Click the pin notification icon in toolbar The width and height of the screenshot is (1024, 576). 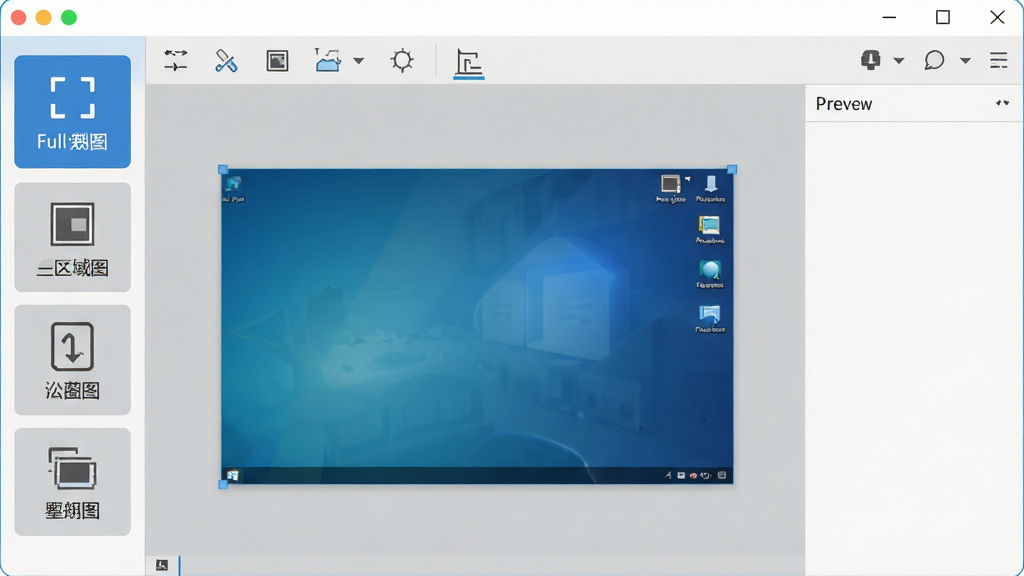pyautogui.click(x=871, y=60)
